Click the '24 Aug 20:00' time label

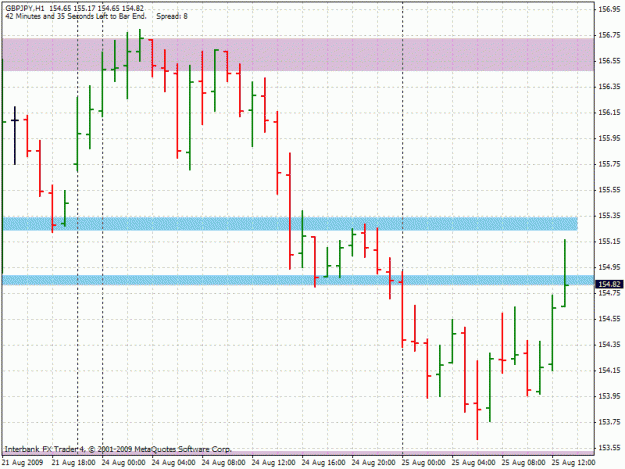(x=373, y=463)
